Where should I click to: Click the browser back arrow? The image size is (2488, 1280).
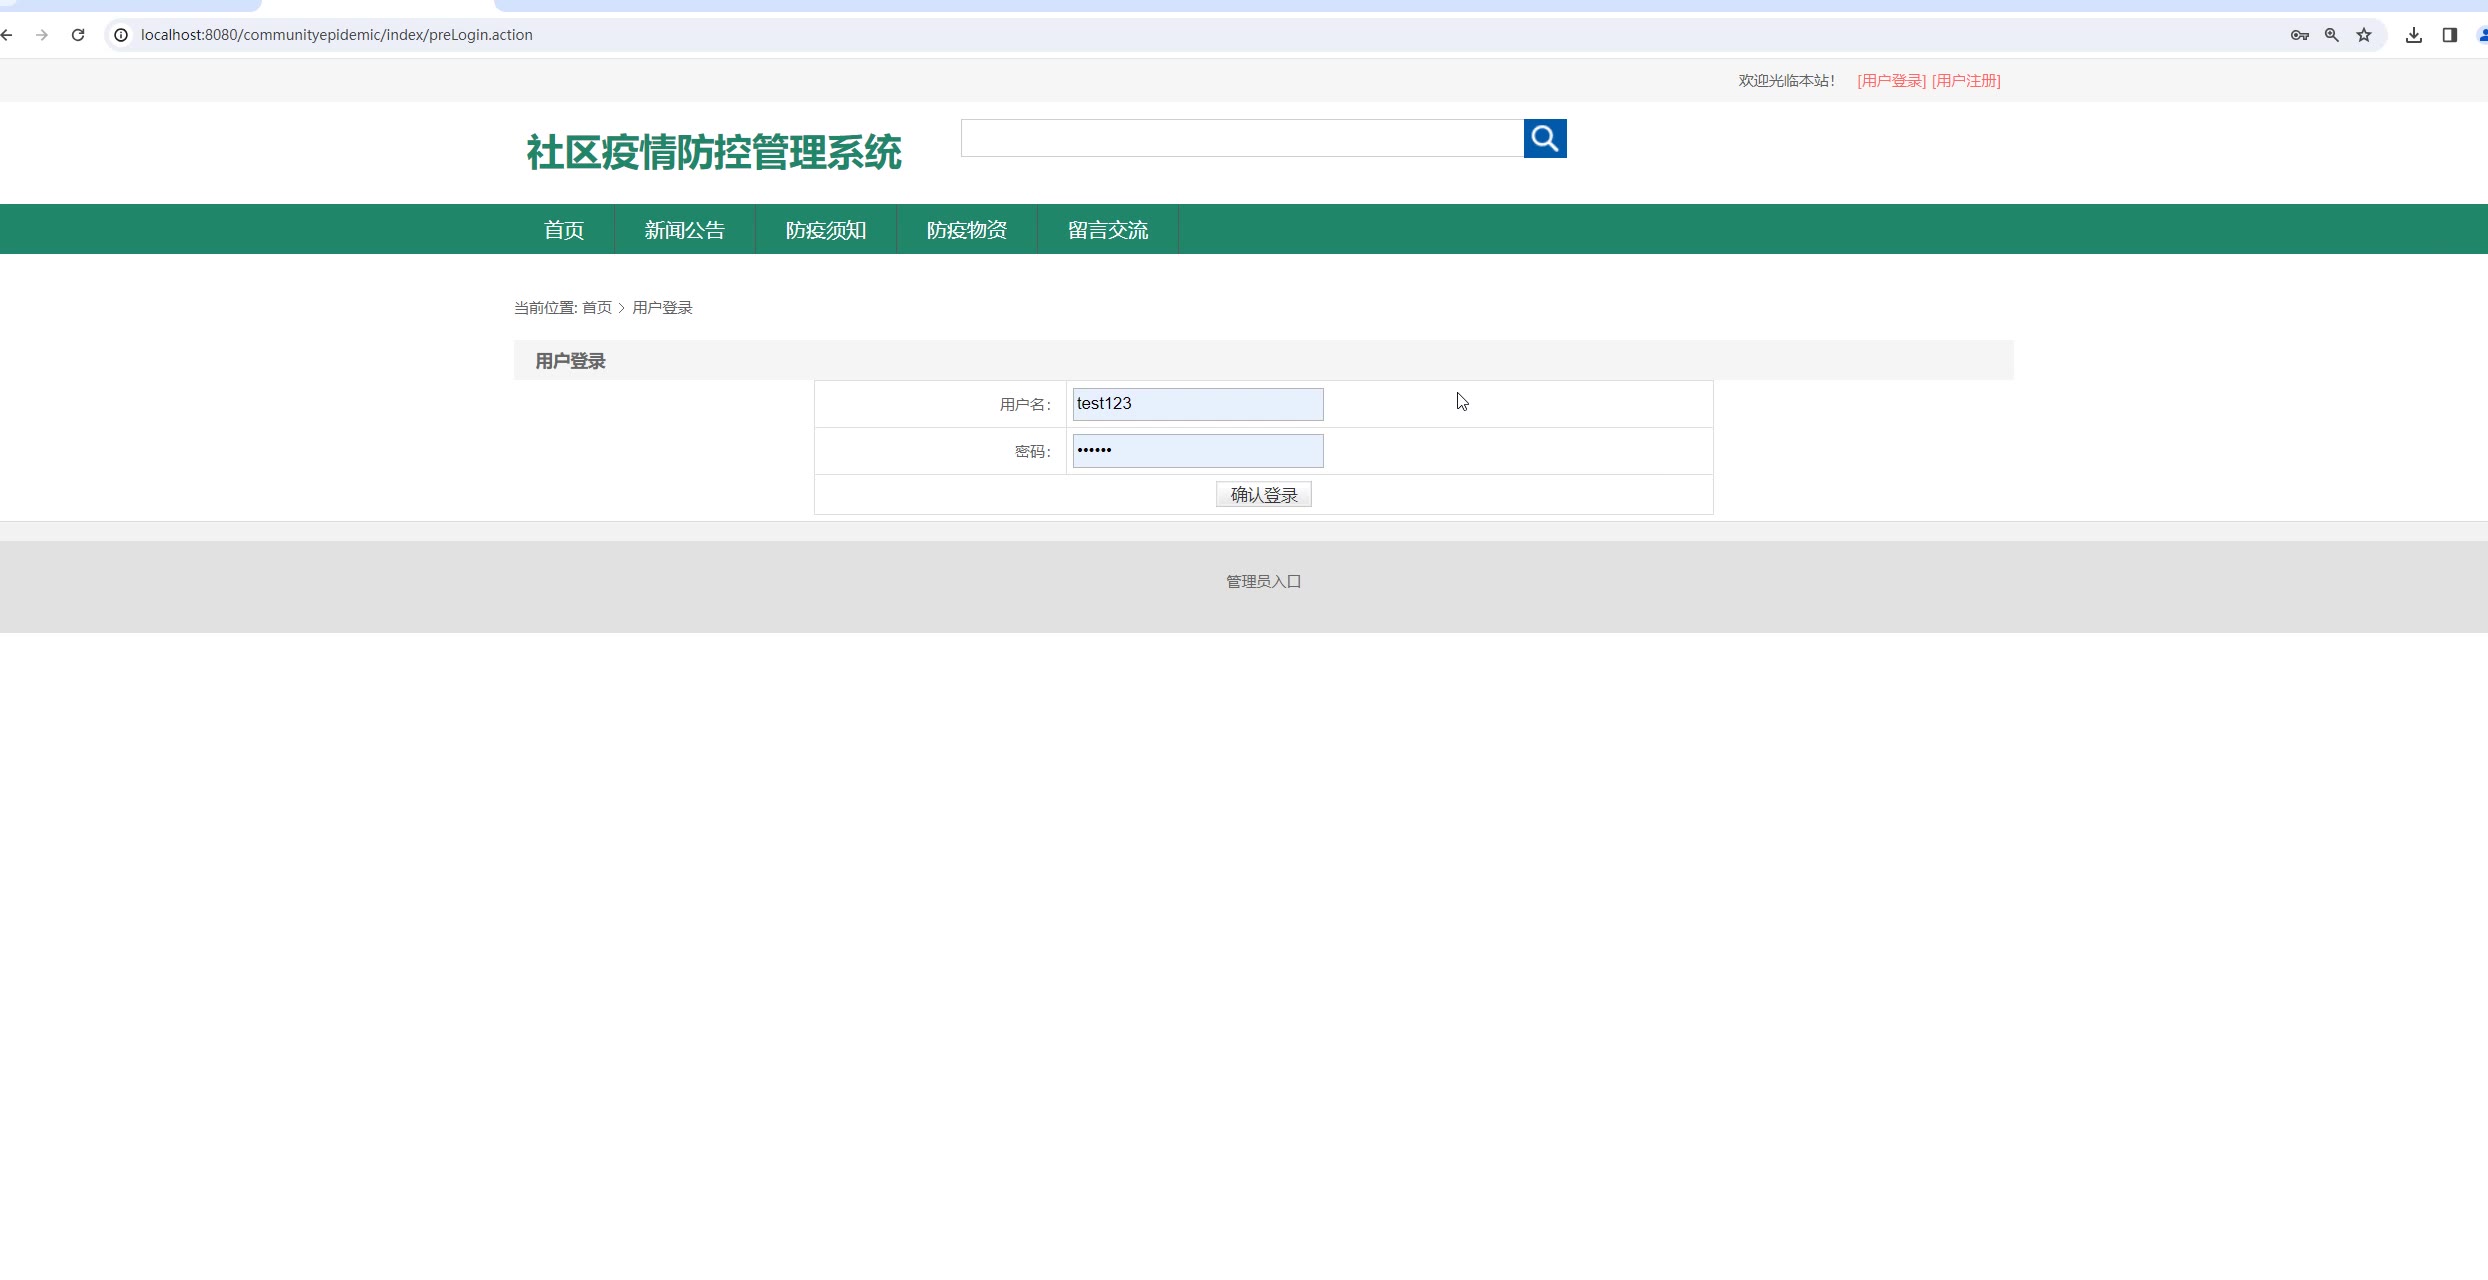click(7, 35)
